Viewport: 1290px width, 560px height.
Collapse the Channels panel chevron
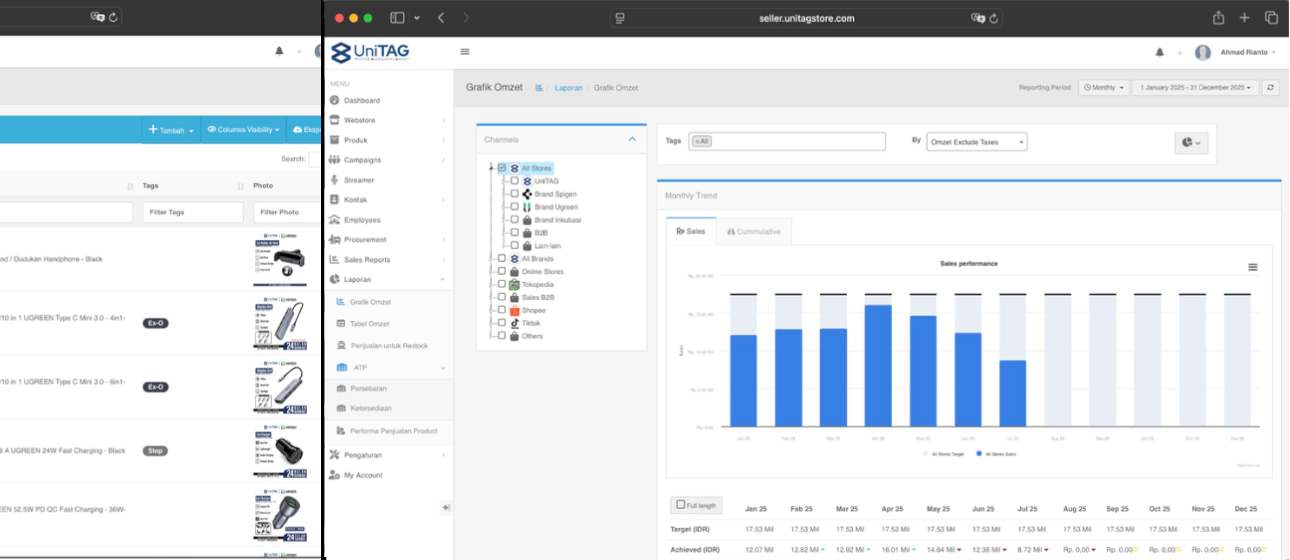632,140
